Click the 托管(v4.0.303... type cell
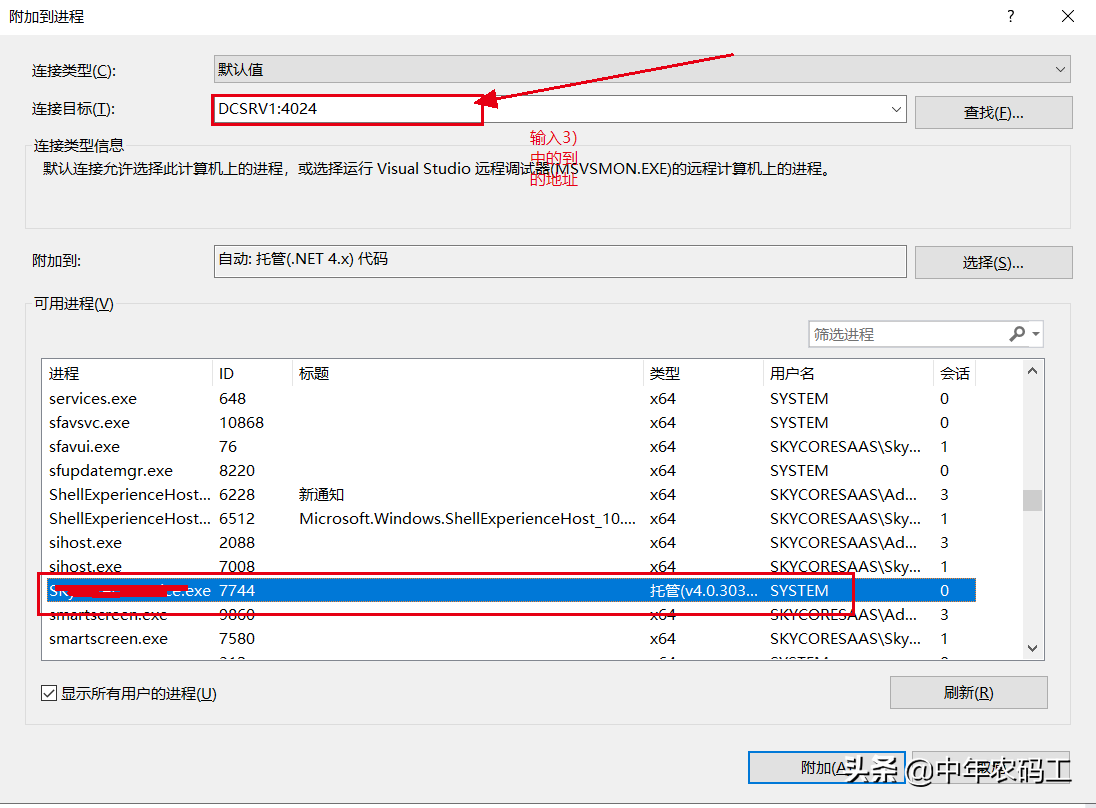1096x808 pixels. pos(703,590)
